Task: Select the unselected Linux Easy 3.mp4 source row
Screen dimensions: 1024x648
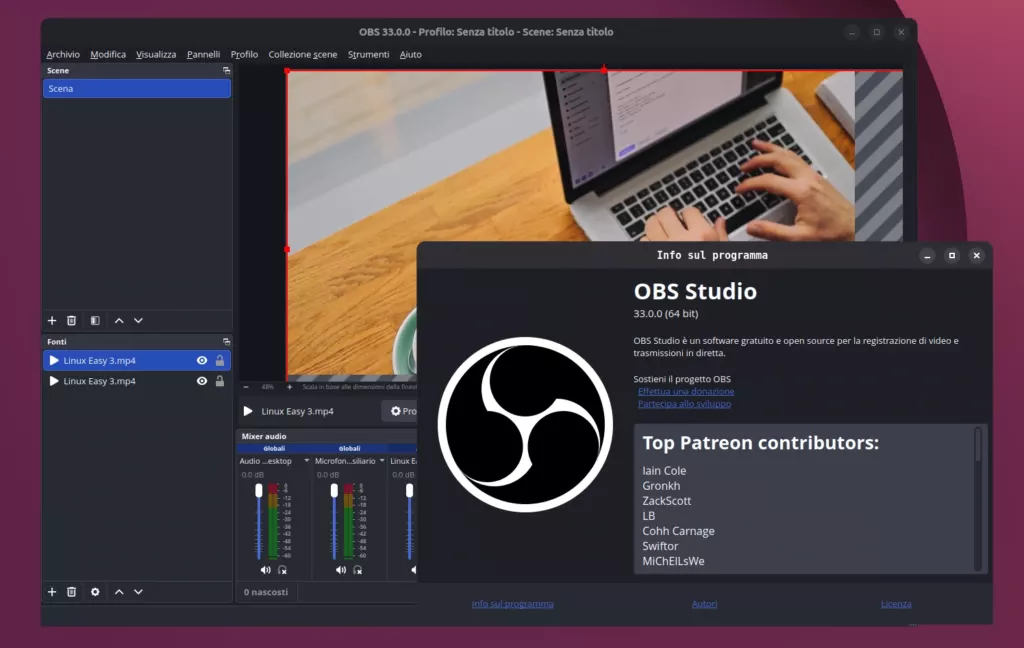Action: (x=136, y=381)
